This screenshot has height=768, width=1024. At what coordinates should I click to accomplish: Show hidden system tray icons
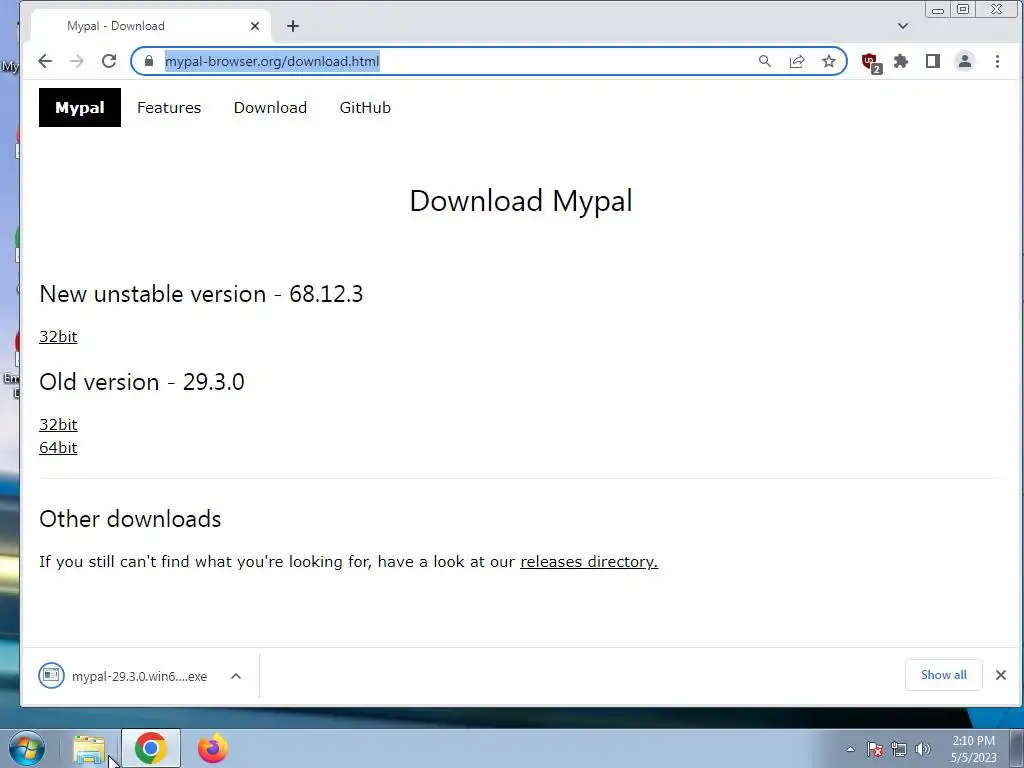pos(850,749)
